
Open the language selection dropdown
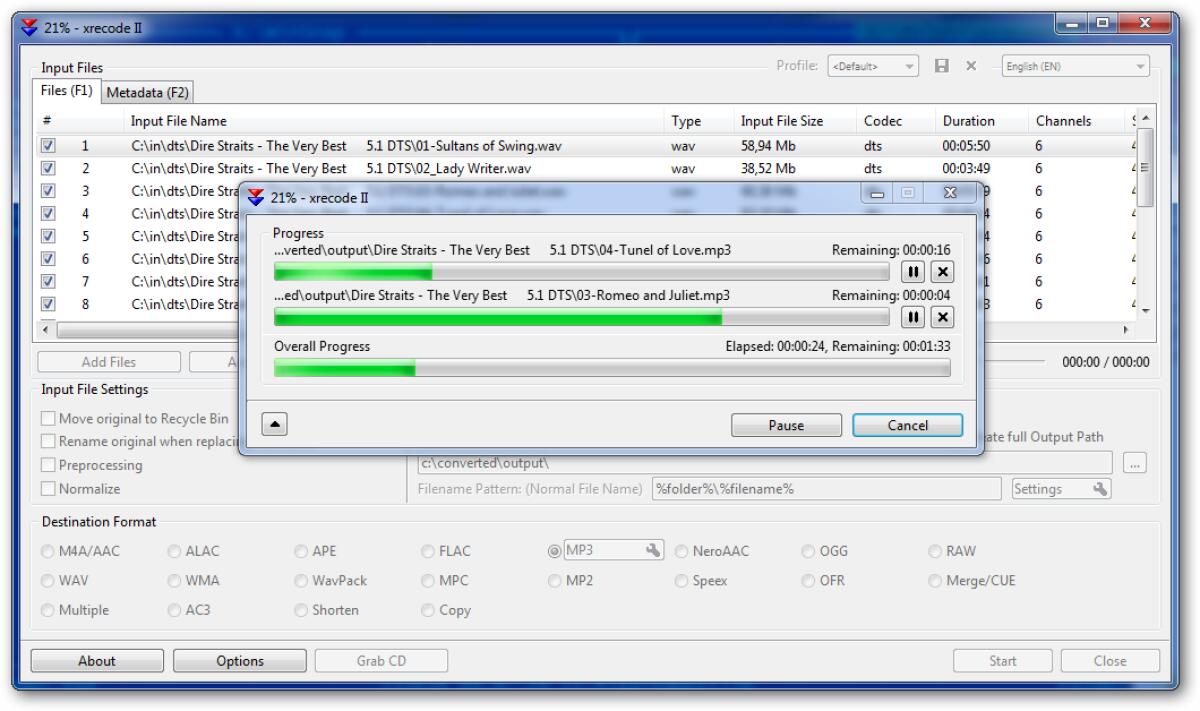(1141, 66)
